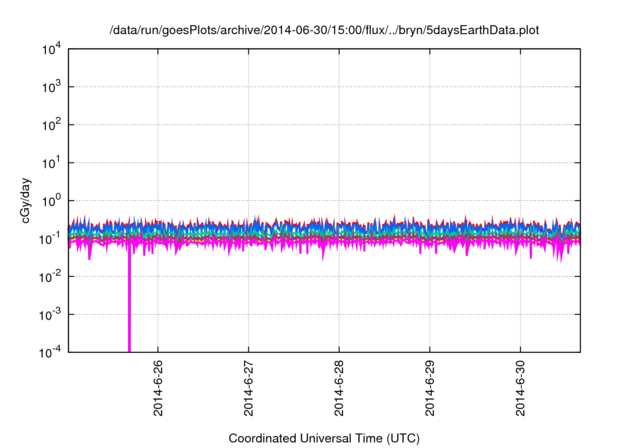This screenshot has height=448, width=640.
Task: Click the 2014-6-28 date tick label
Action: pos(339,388)
